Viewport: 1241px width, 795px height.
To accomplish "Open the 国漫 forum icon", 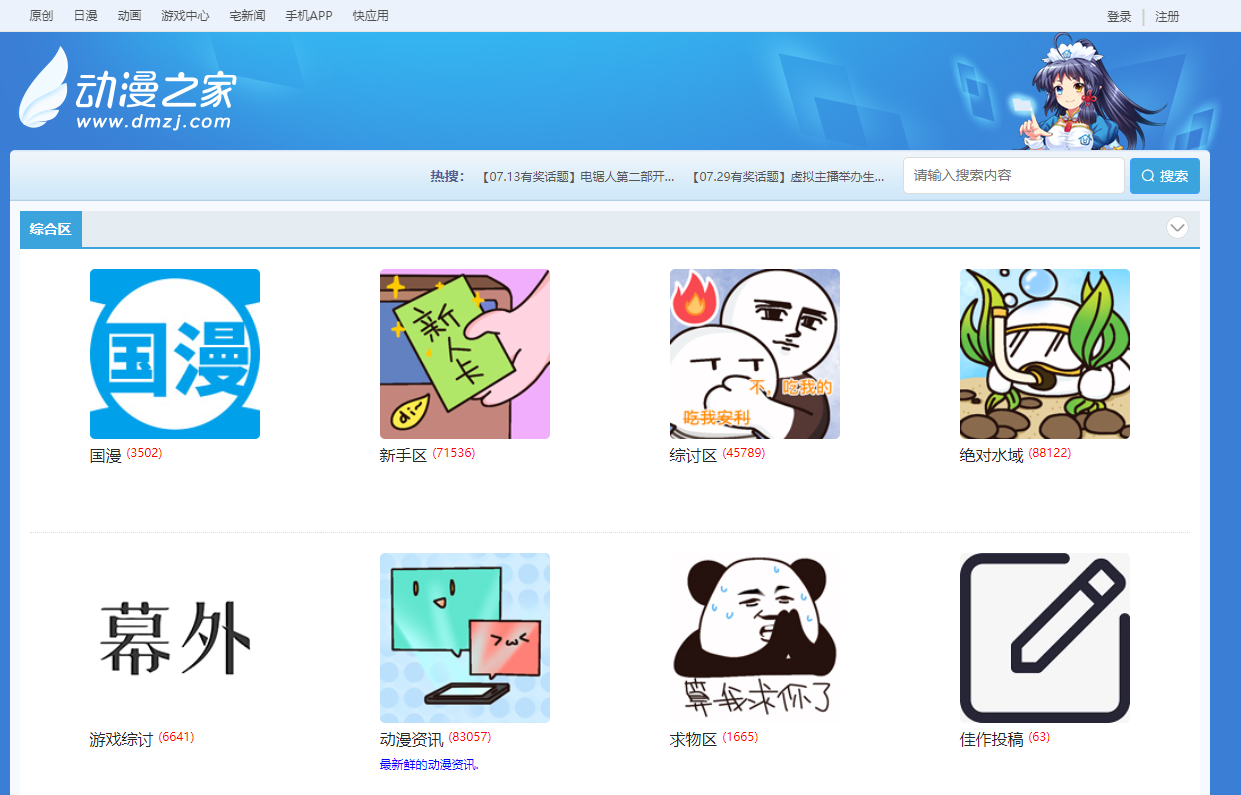I will [x=175, y=354].
